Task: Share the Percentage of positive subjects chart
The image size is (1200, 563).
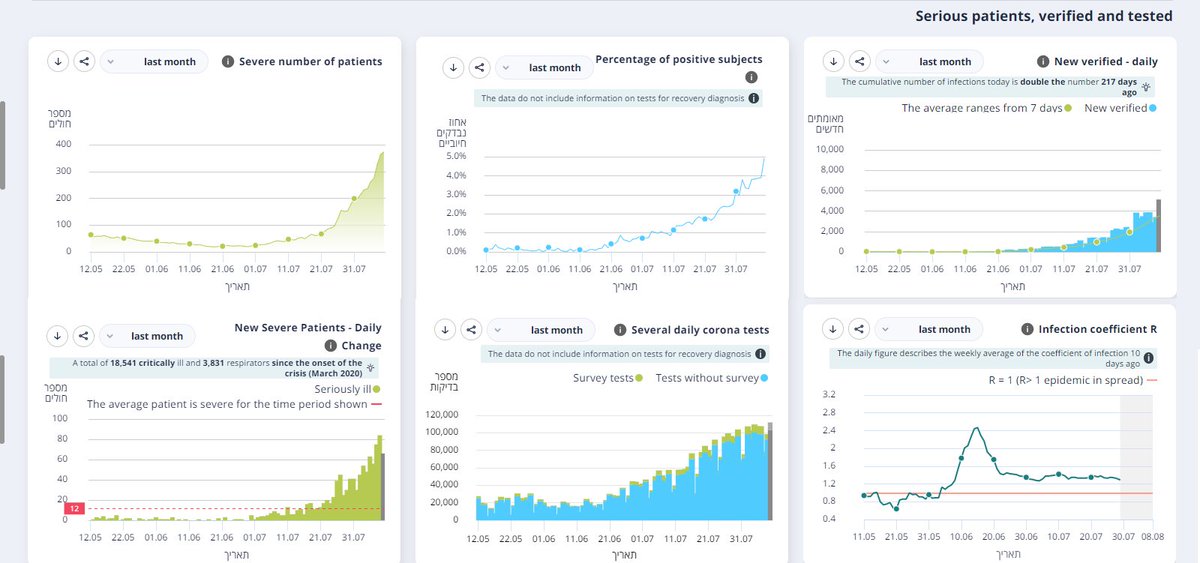Action: 480,67
